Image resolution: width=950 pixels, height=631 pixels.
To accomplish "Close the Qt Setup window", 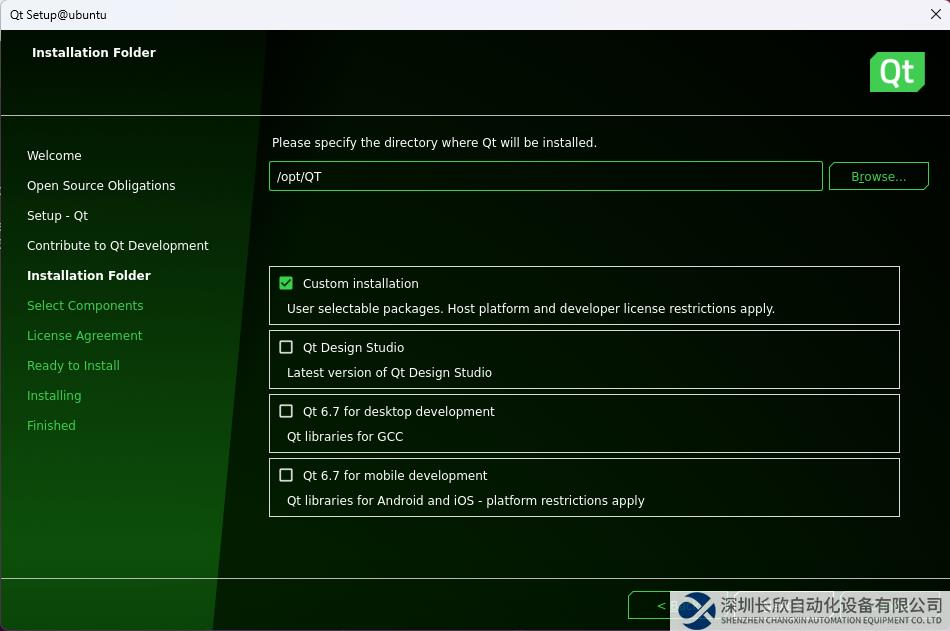I will tap(935, 14).
